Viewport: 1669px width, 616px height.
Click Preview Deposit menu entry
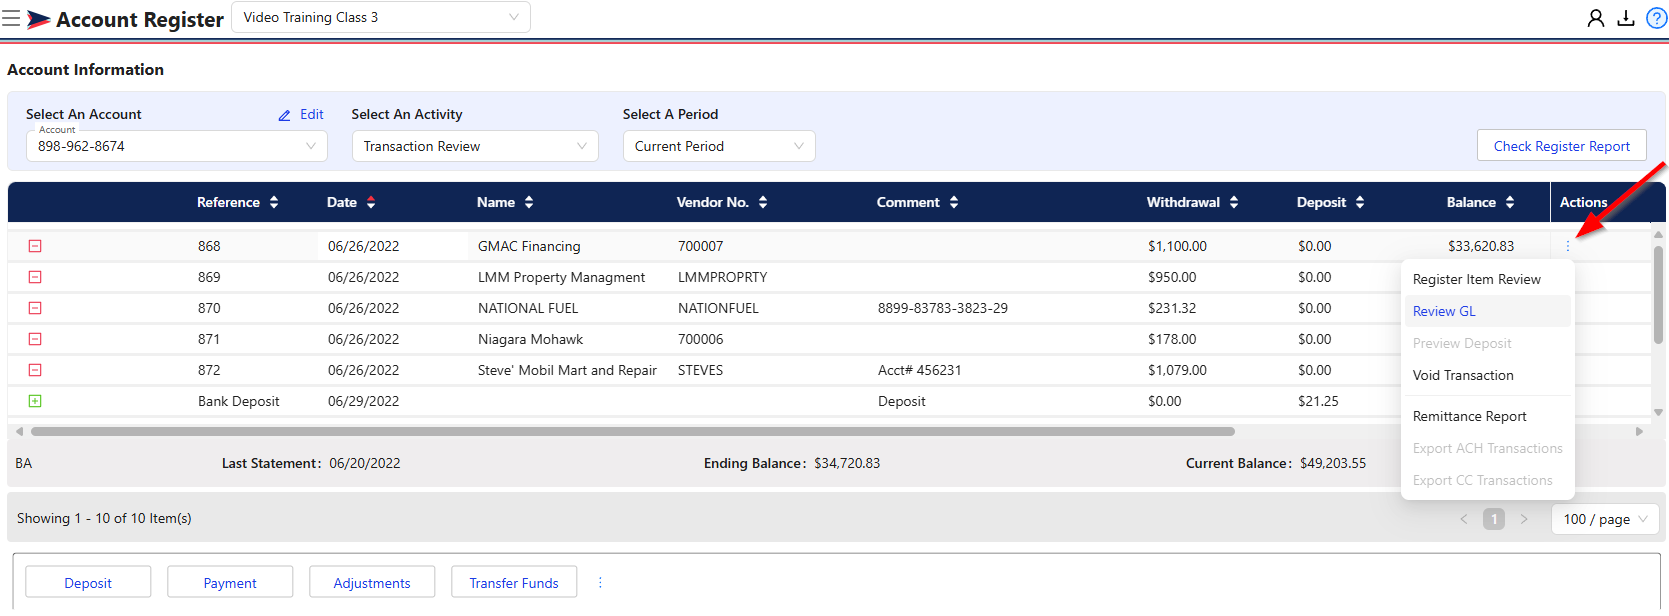click(x=1487, y=343)
